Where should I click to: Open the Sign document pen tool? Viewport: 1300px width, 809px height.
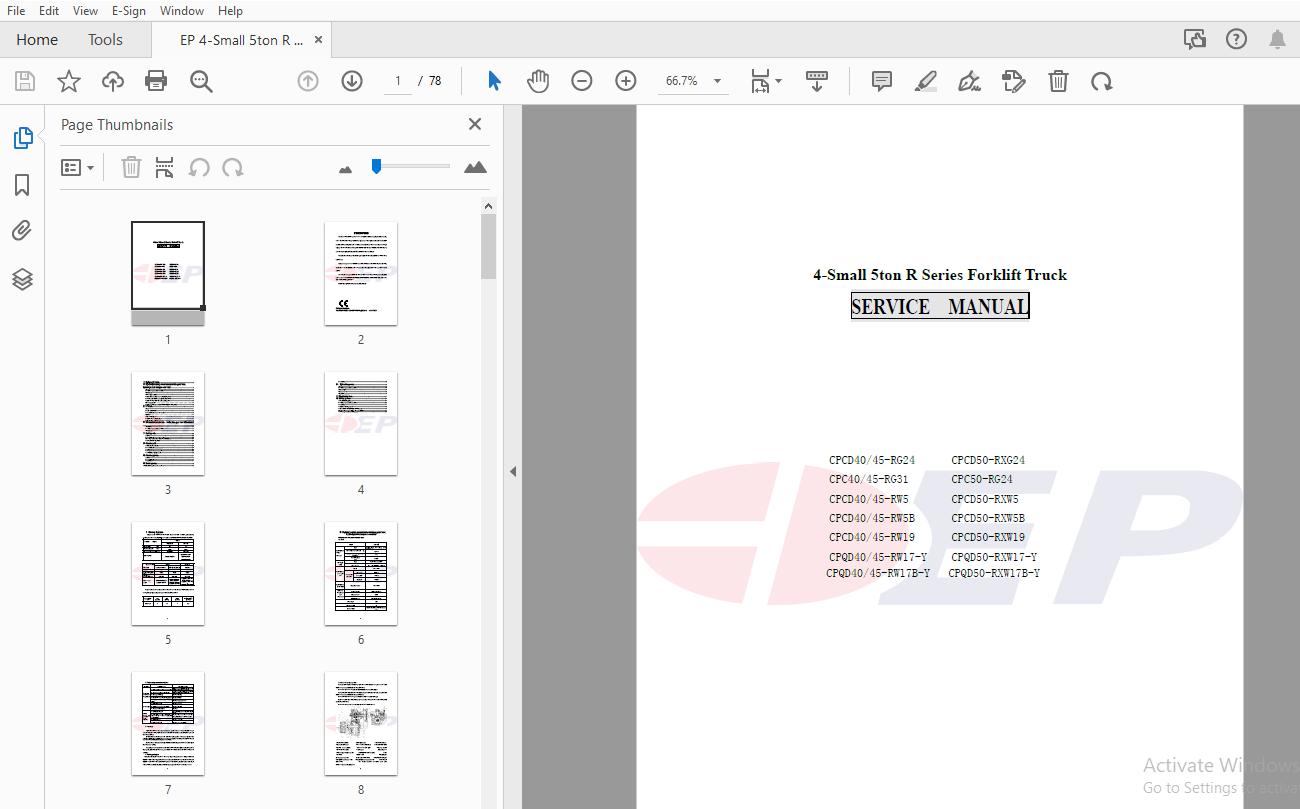coord(969,81)
